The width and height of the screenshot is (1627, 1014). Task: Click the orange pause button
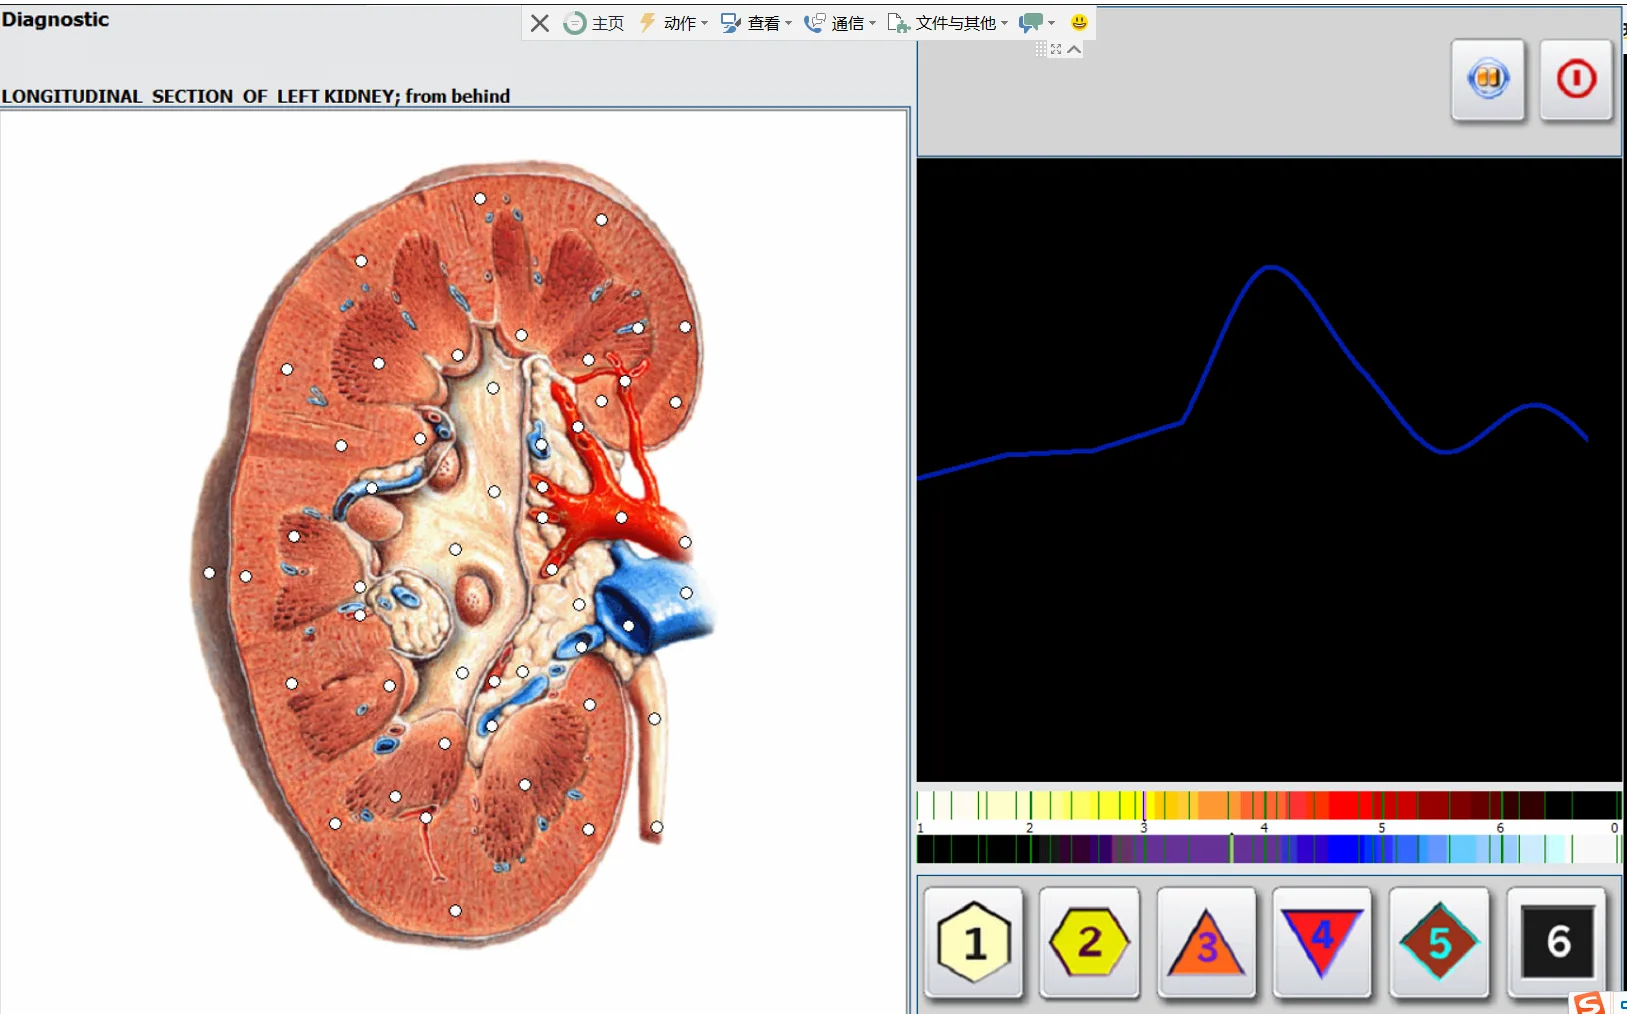[1488, 79]
